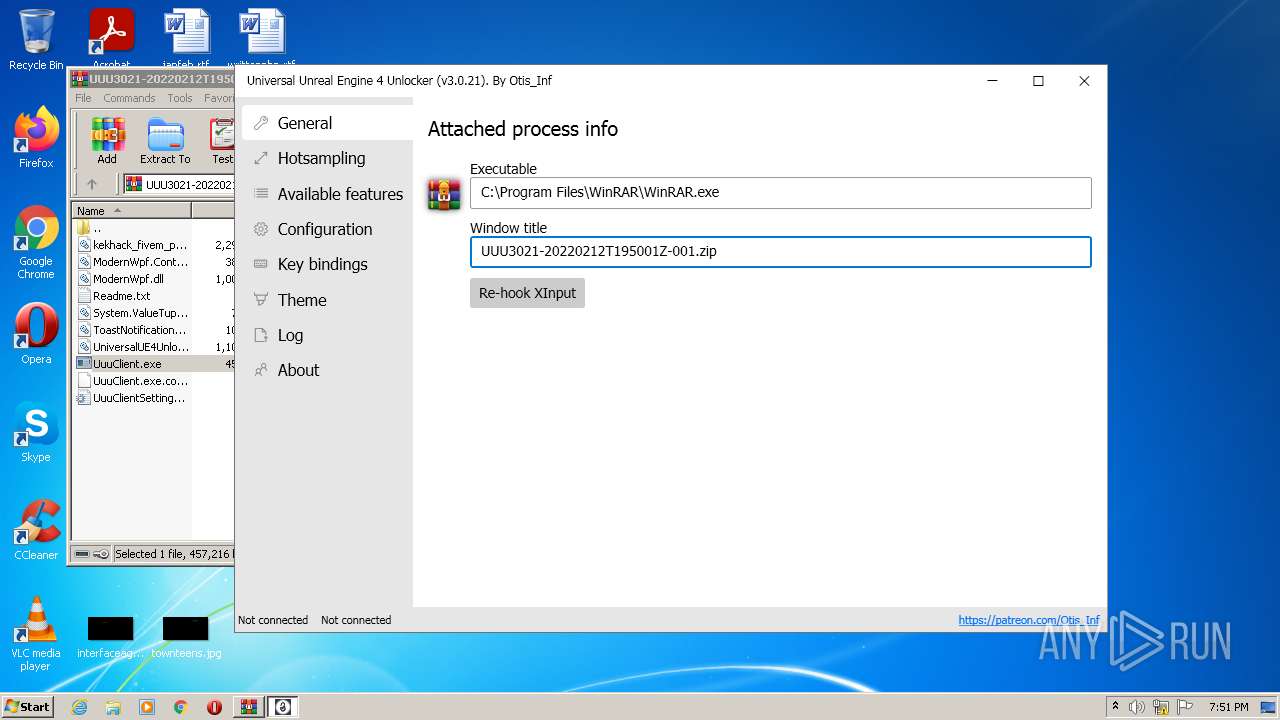Switch to the Hotsampling tab

click(327, 158)
